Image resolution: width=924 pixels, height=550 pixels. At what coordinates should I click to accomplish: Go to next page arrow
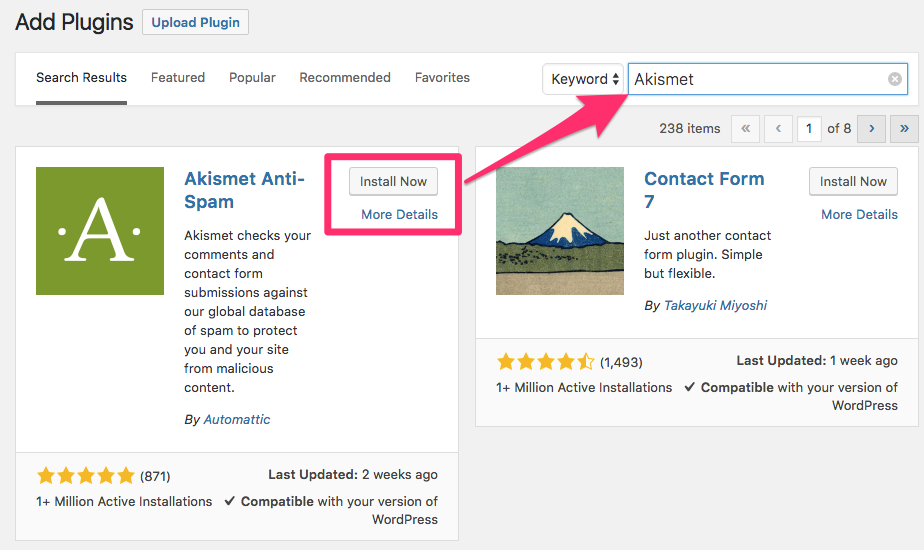point(872,129)
